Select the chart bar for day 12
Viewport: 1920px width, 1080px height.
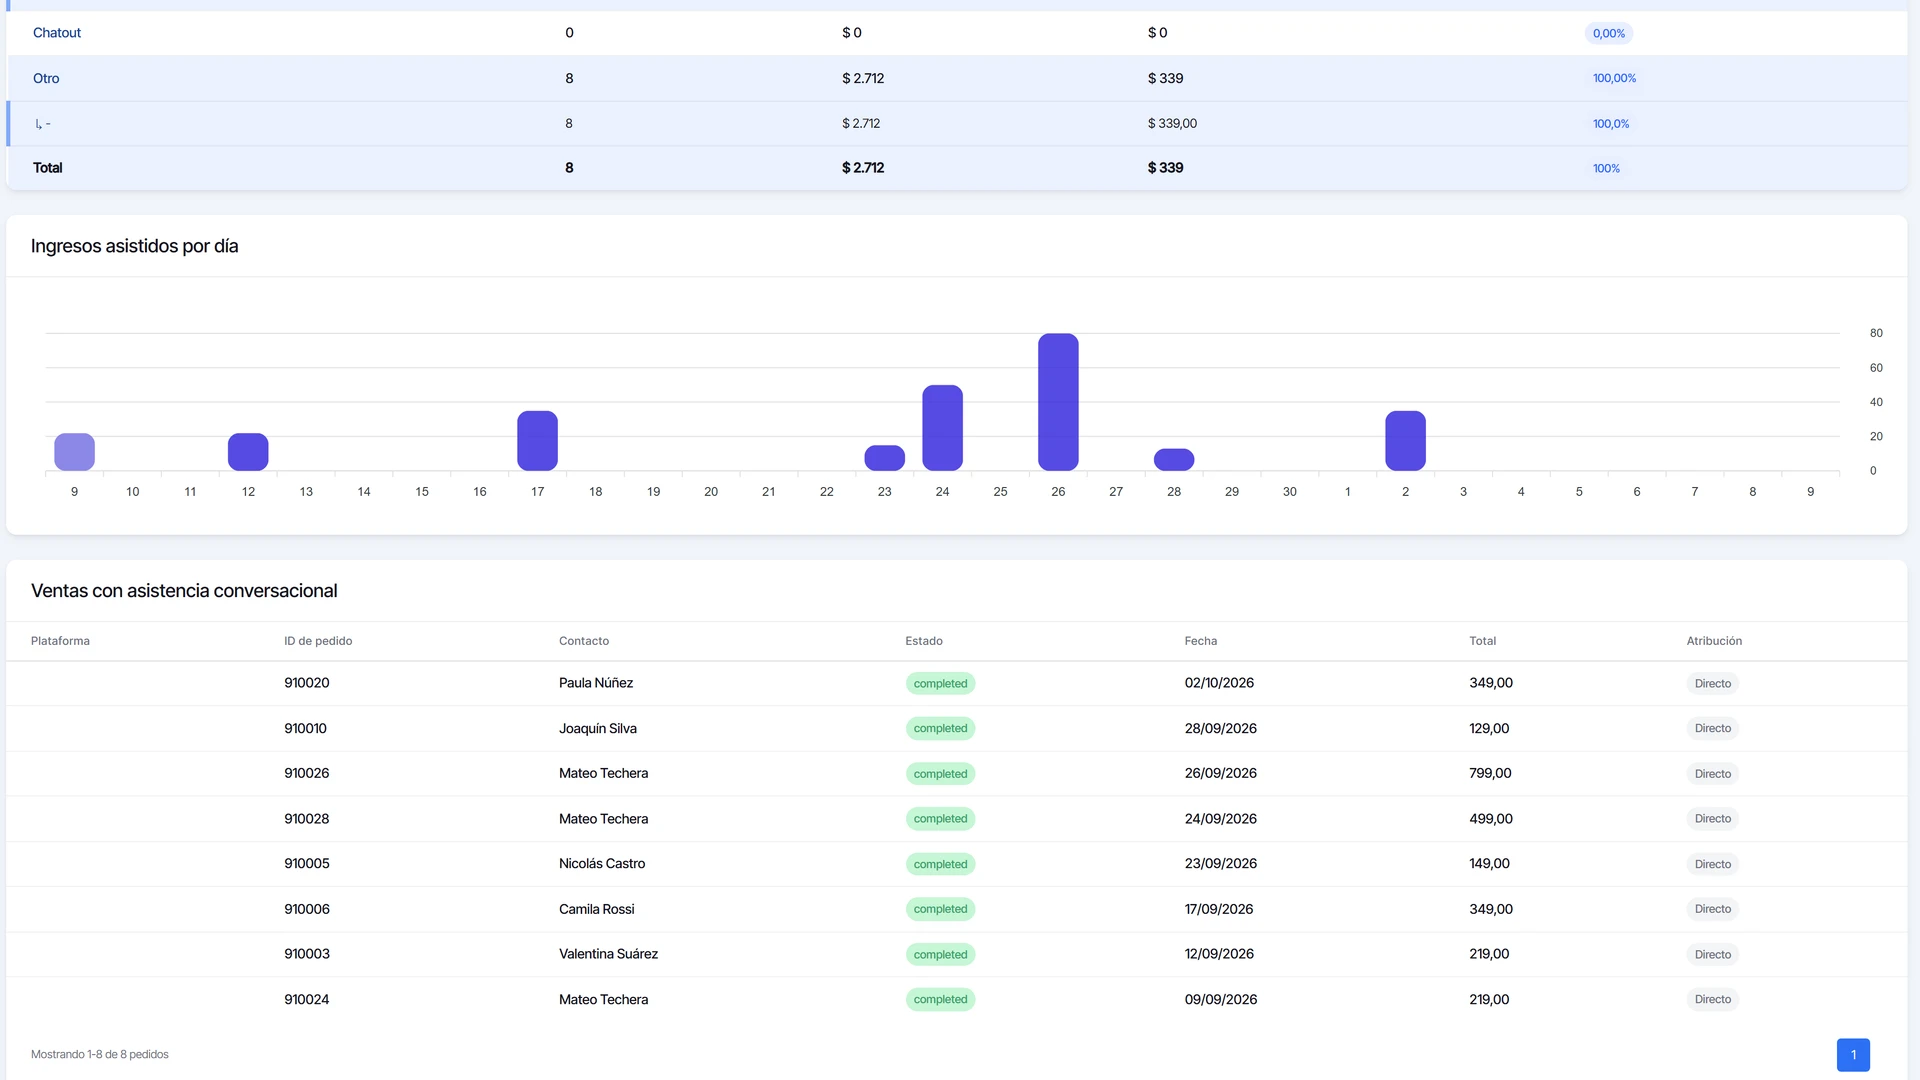pyautogui.click(x=248, y=452)
